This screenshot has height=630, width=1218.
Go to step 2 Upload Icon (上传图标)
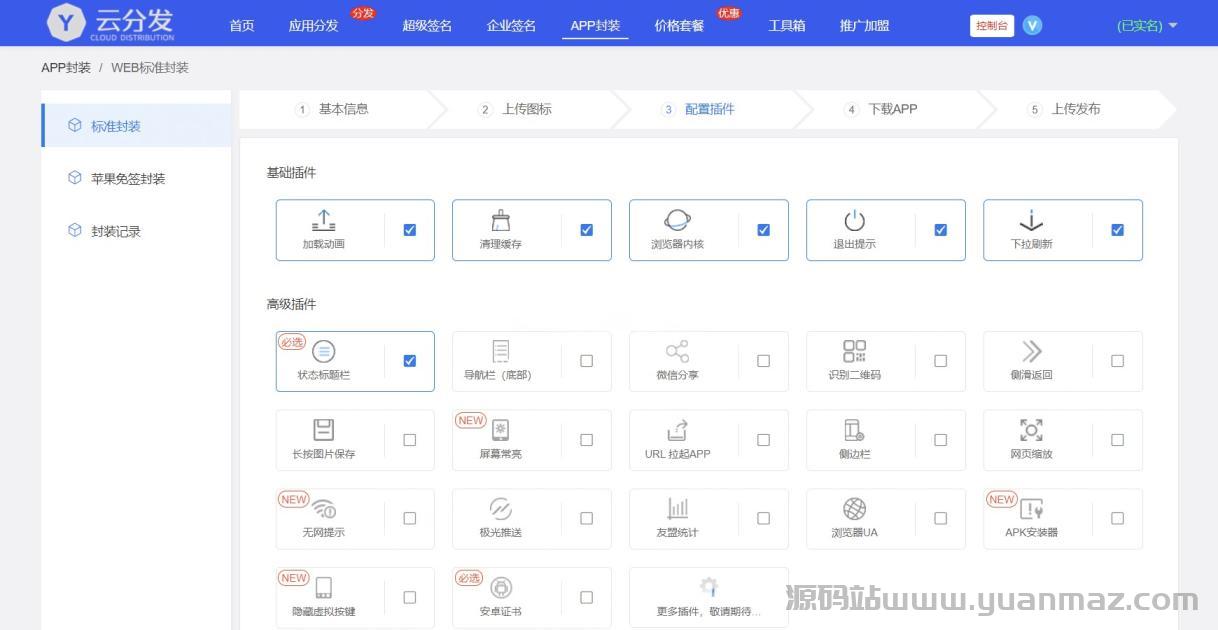(526, 109)
